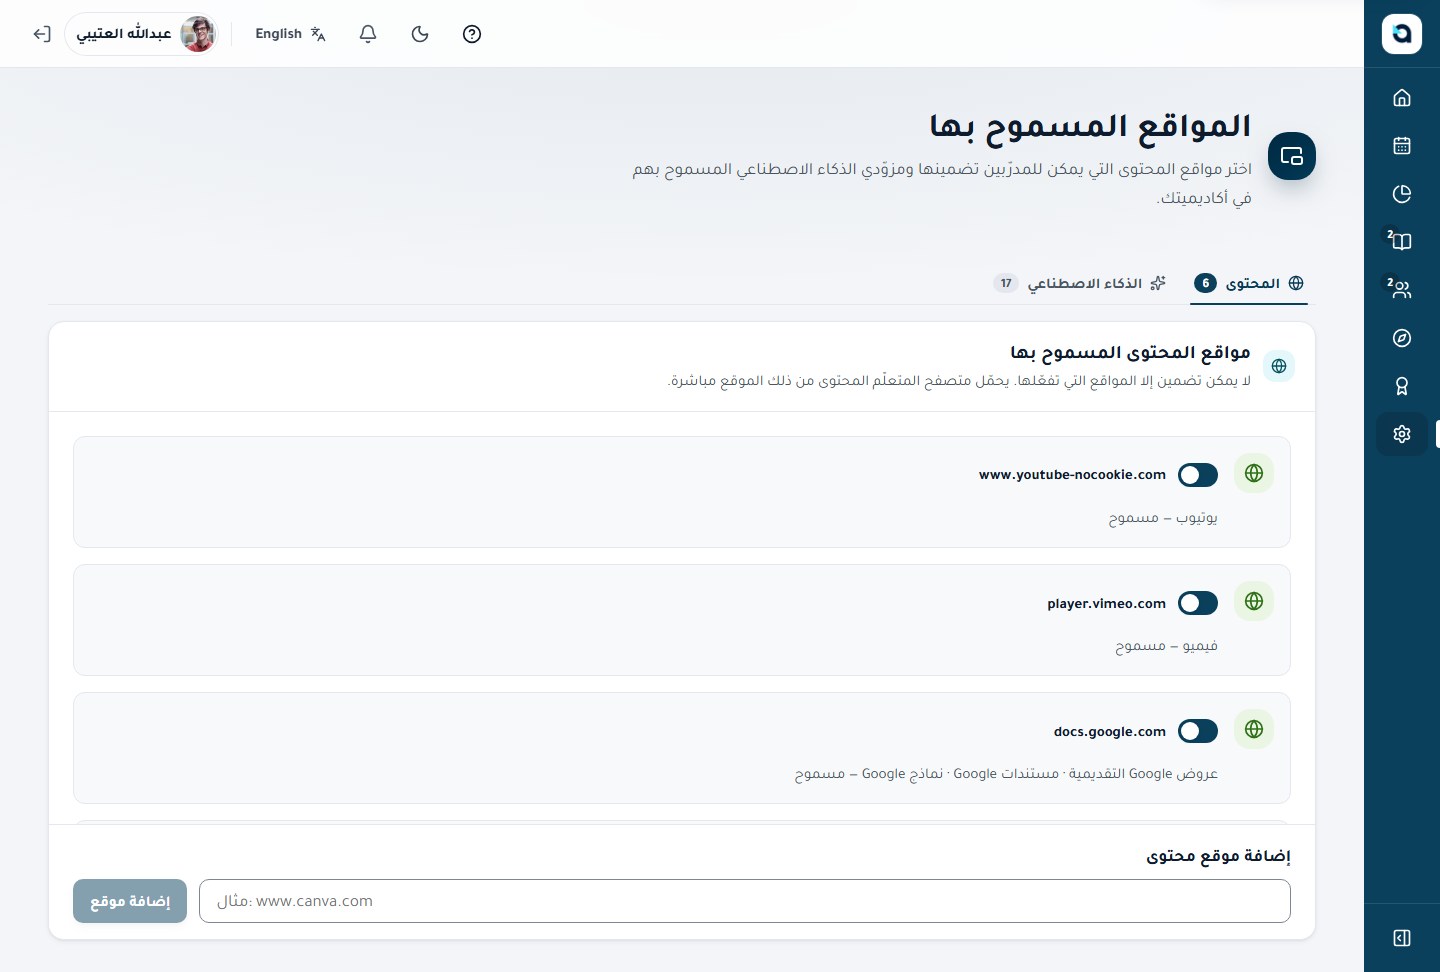Open the settings gear icon
The height and width of the screenshot is (972, 1440).
pyautogui.click(x=1402, y=434)
